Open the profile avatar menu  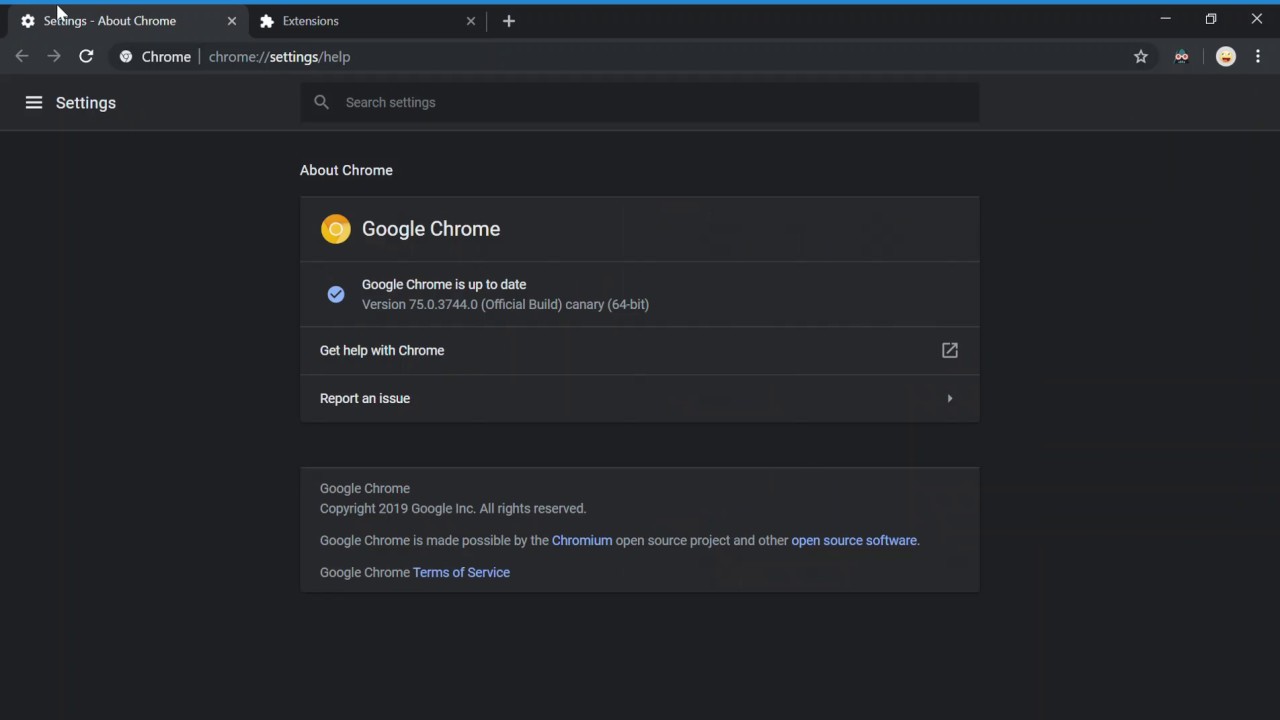1226,57
